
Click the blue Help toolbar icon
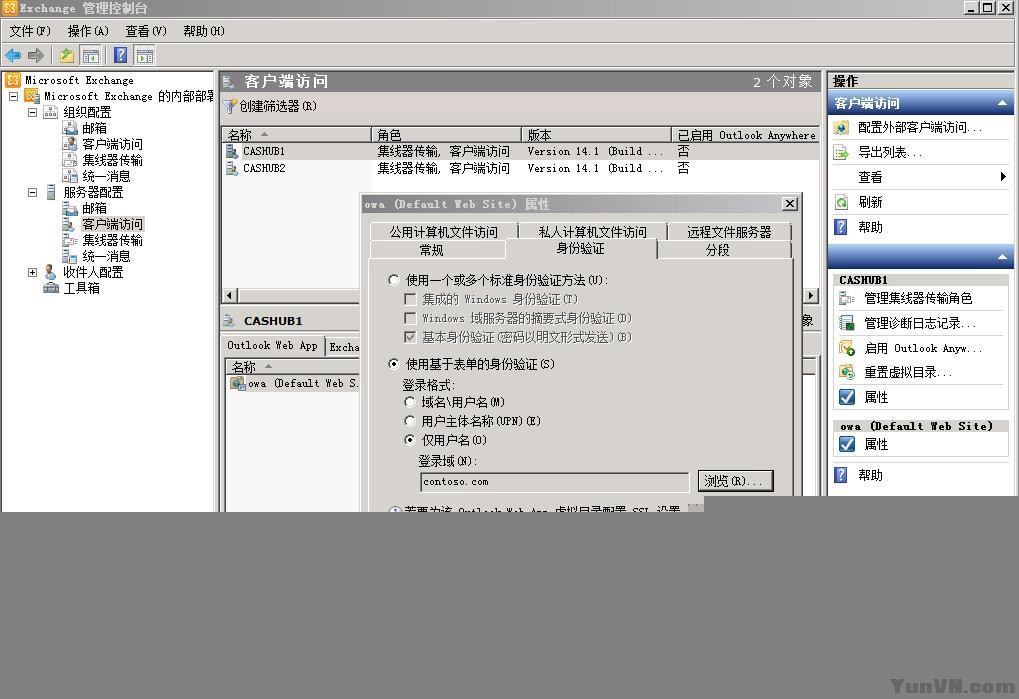[121, 56]
